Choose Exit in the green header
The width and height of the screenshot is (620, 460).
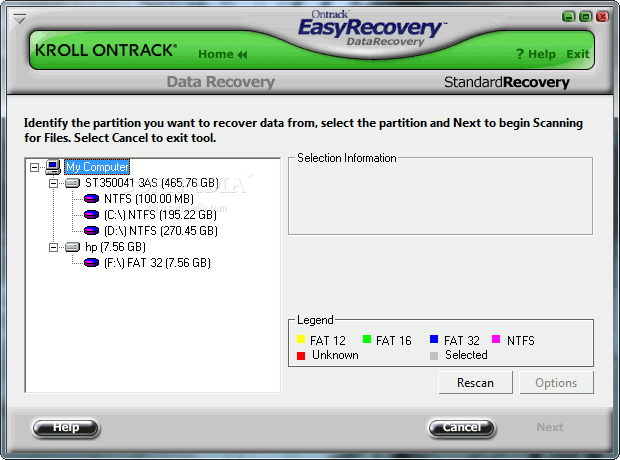578,54
